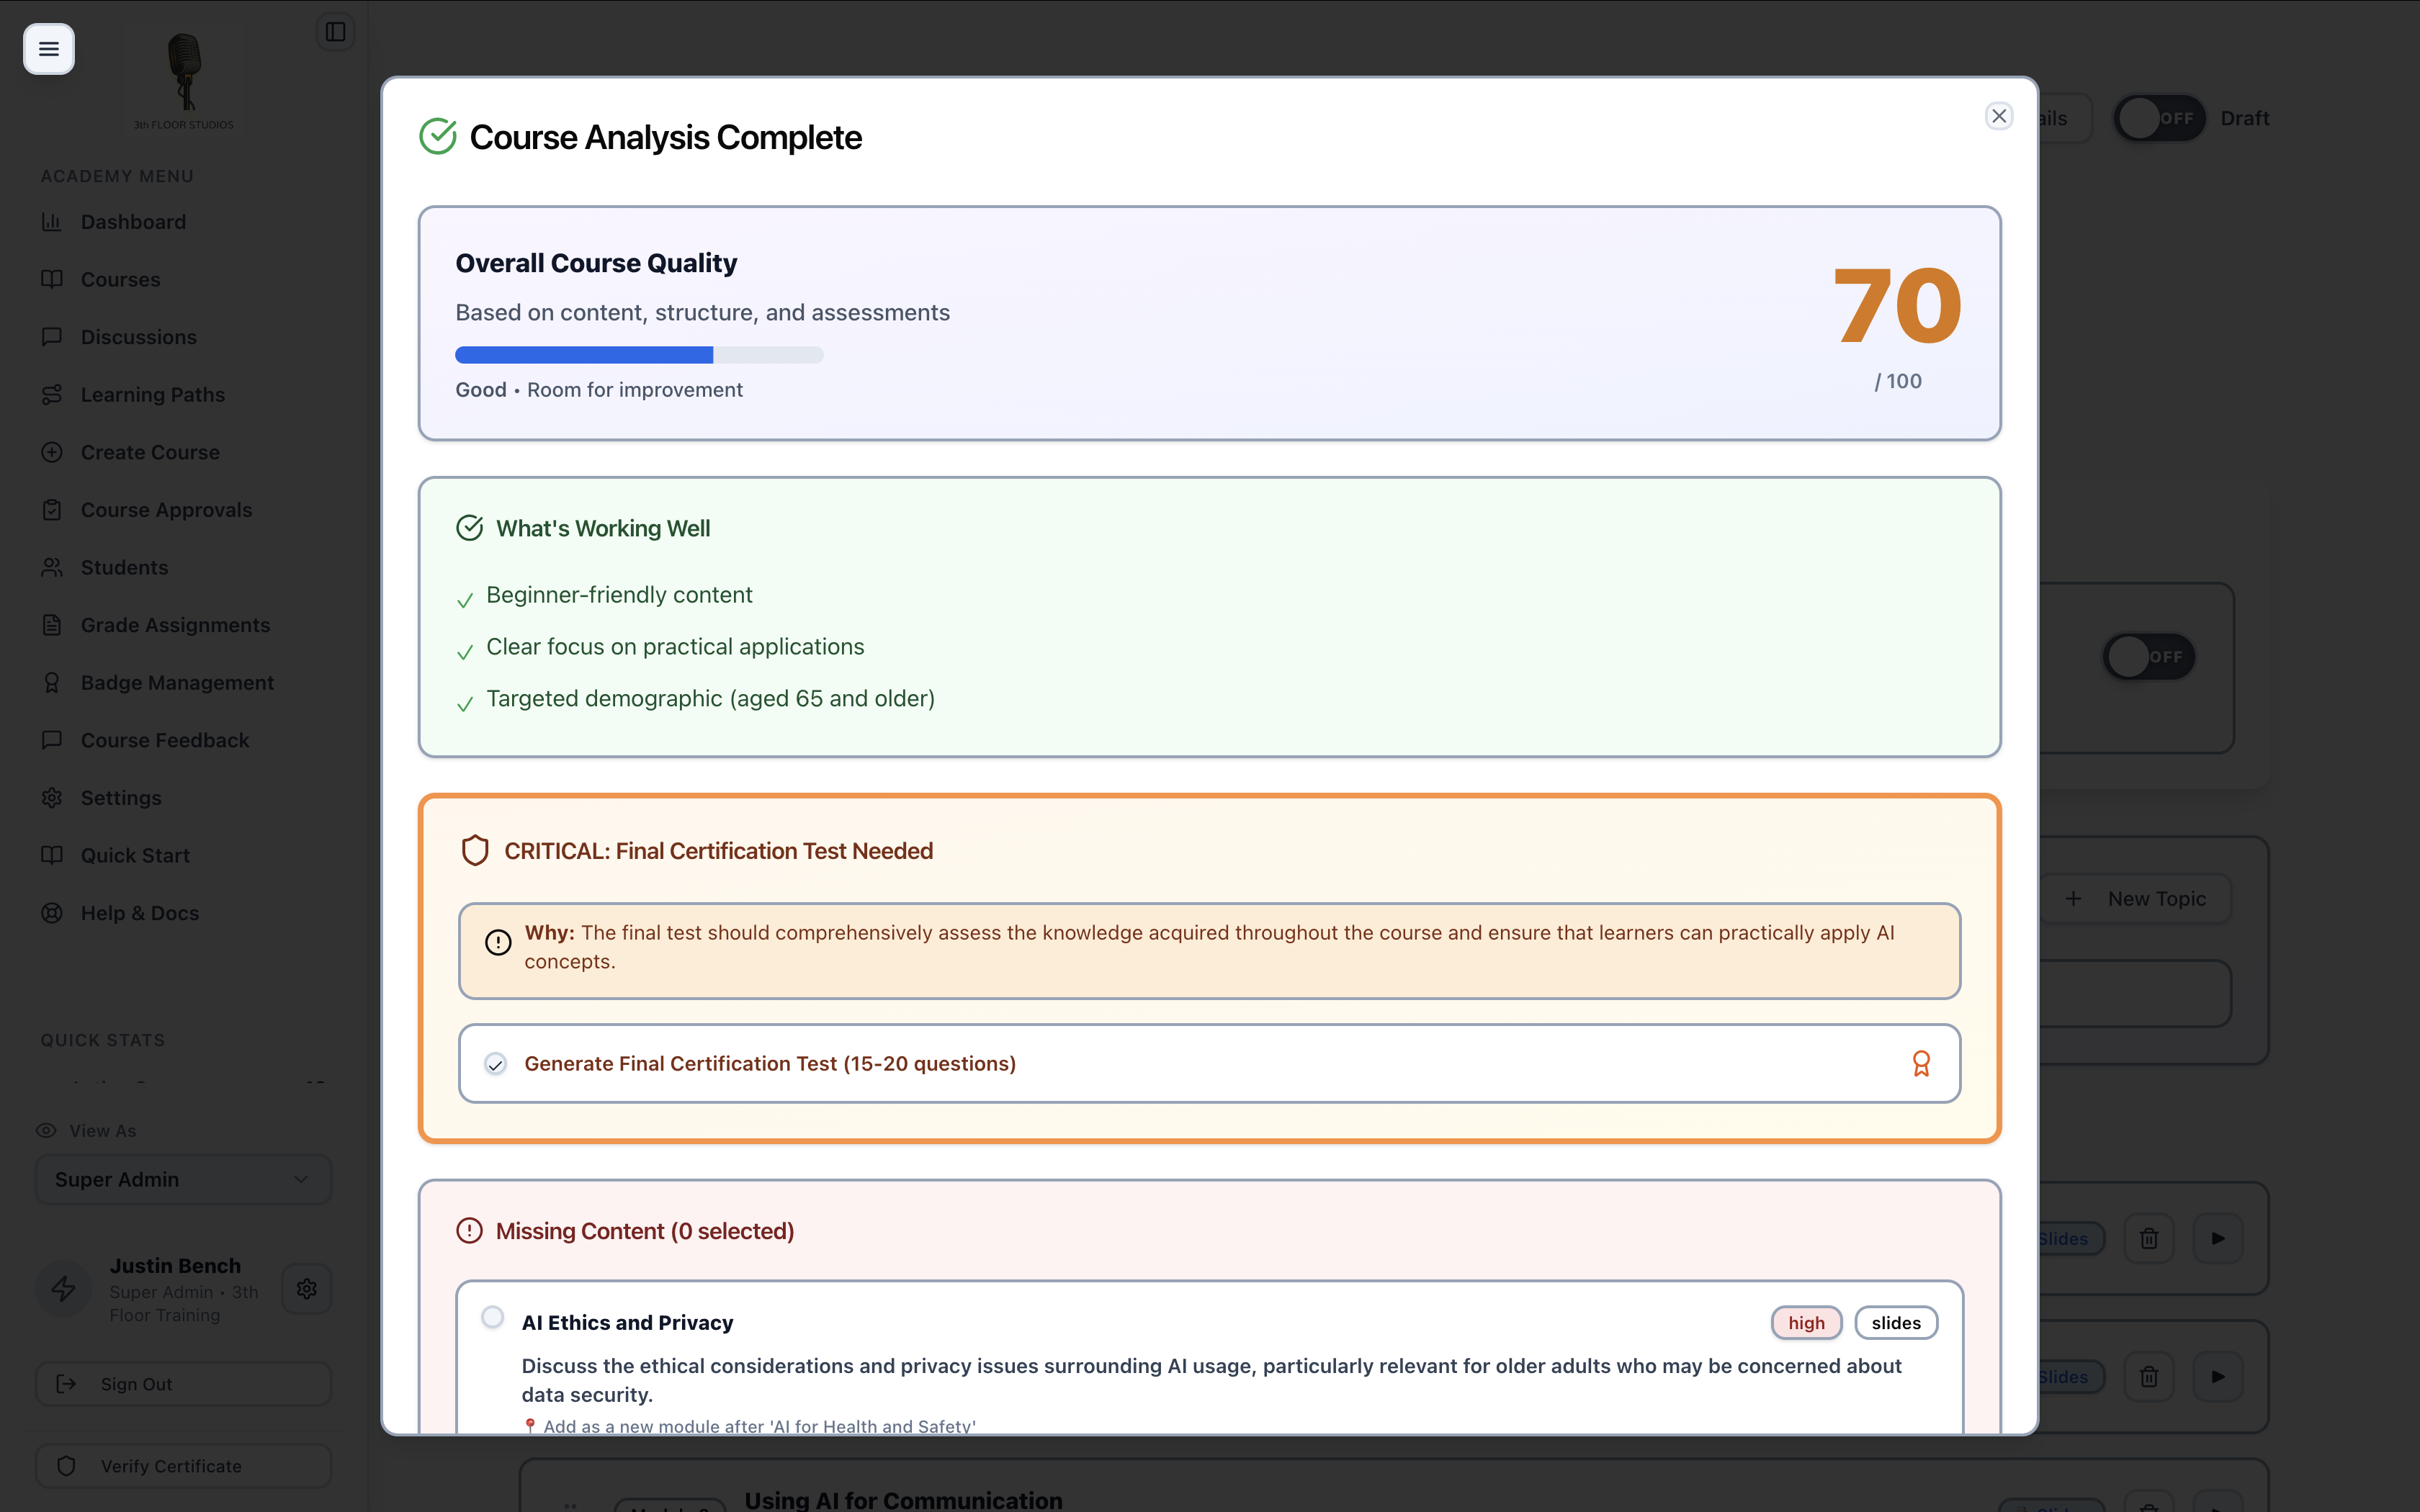The height and width of the screenshot is (1512, 2420).
Task: Click the Students people icon
Action: pyautogui.click(x=52, y=568)
